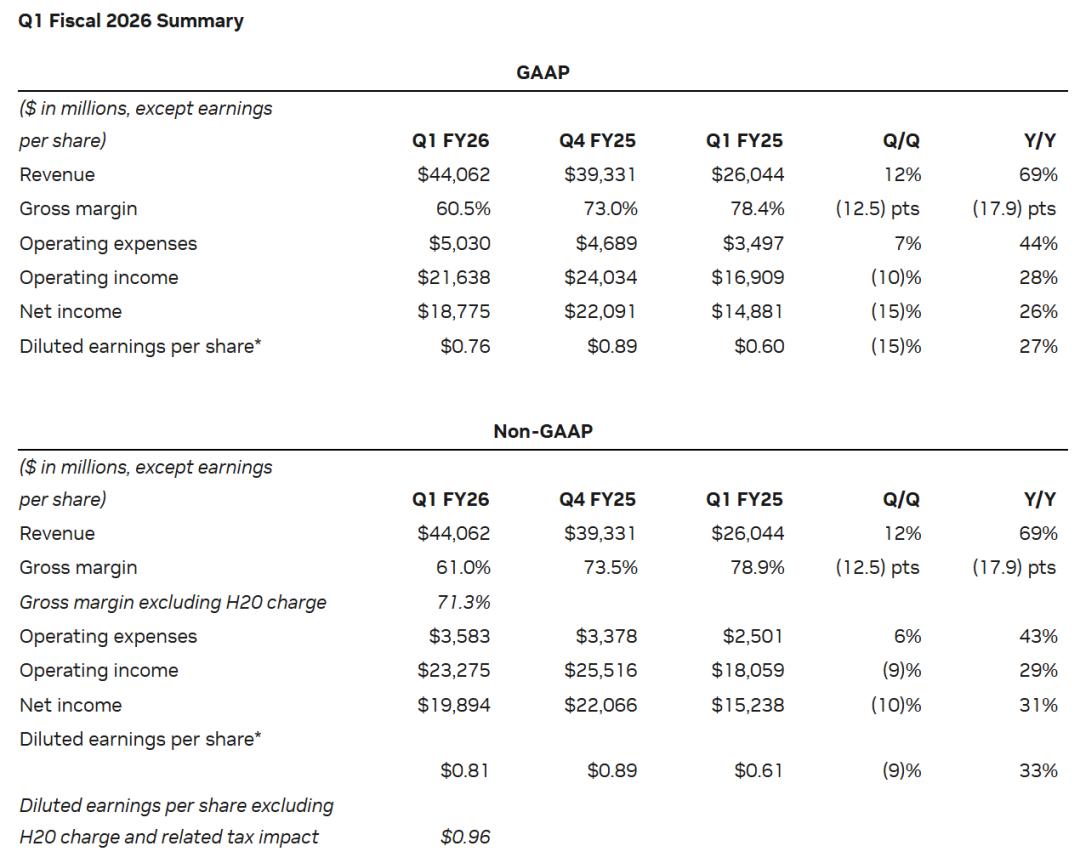Select Non-GAAP Q4 FY25 operating income $25,516

[x=601, y=670]
